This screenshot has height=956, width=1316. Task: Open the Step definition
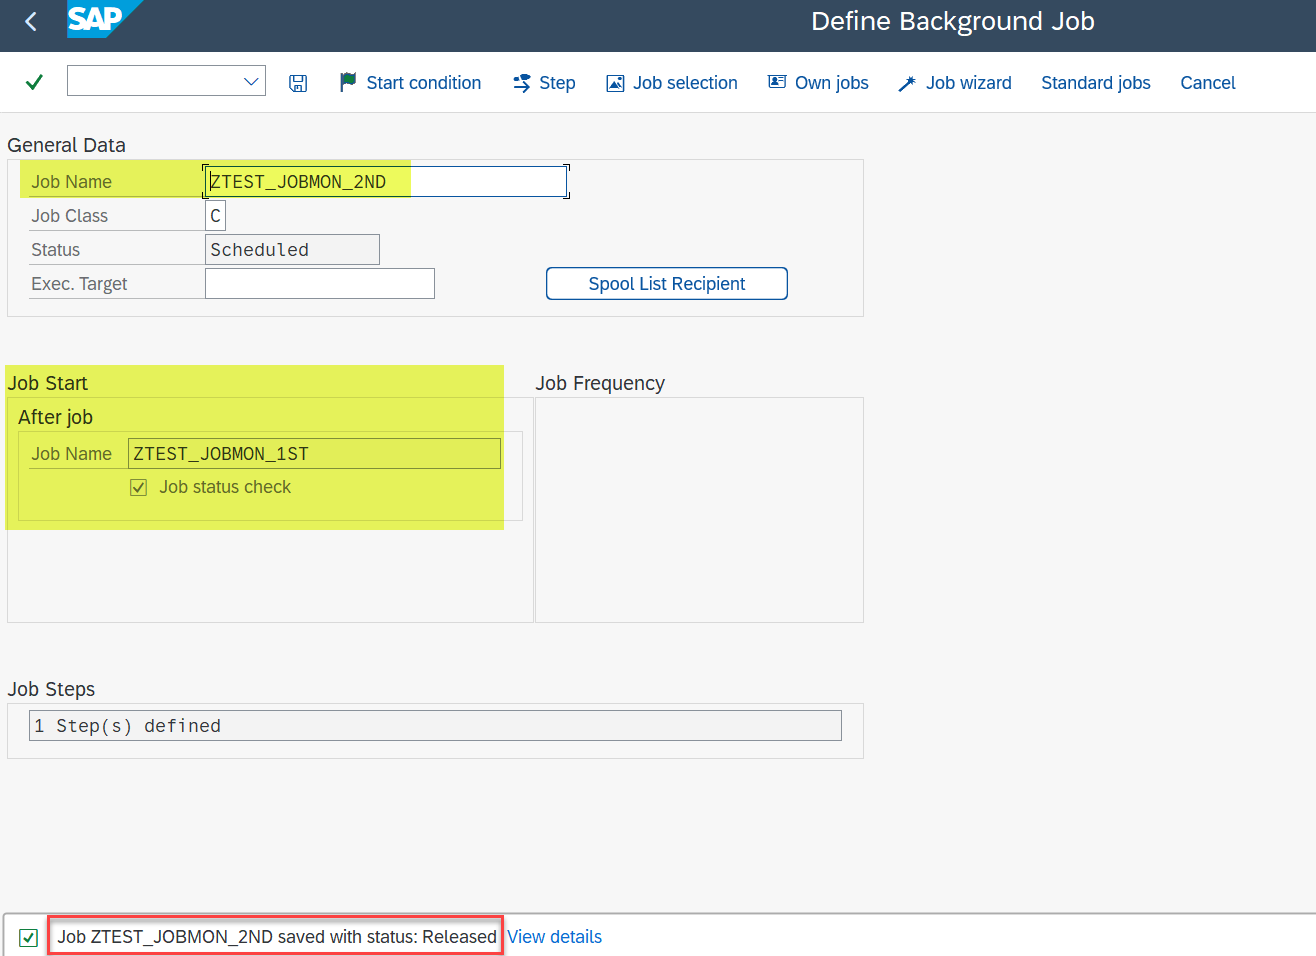544,83
